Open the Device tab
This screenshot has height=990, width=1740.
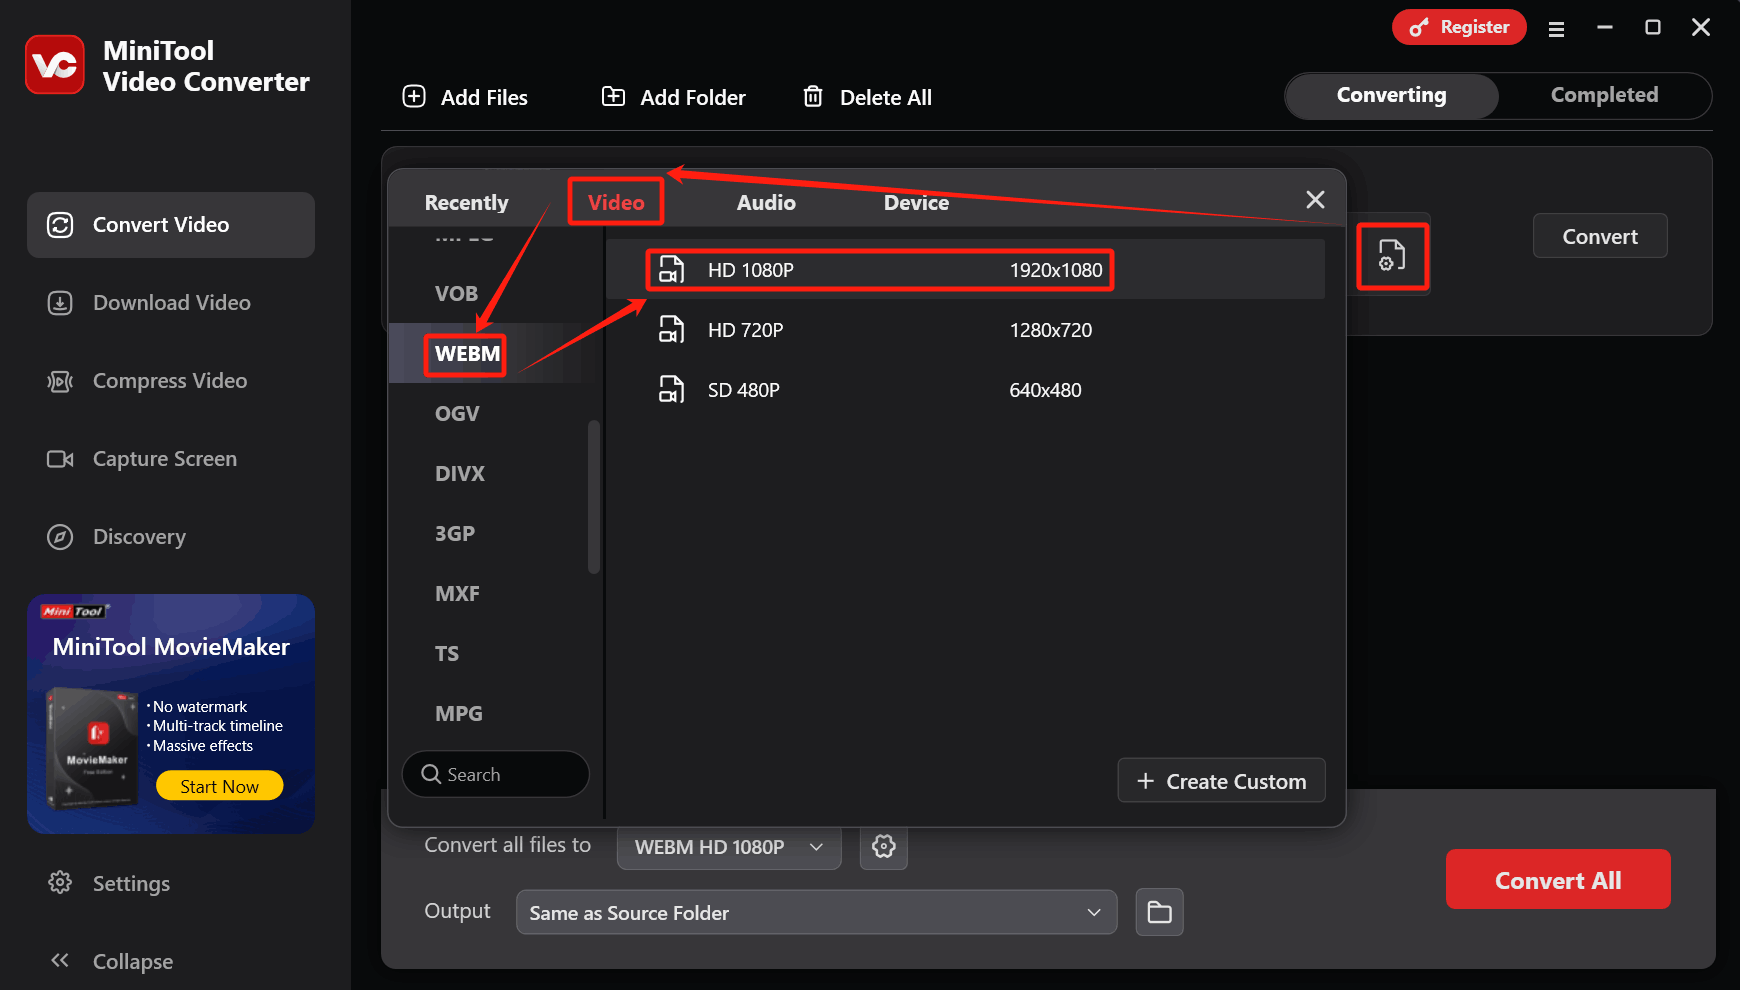coord(916,202)
